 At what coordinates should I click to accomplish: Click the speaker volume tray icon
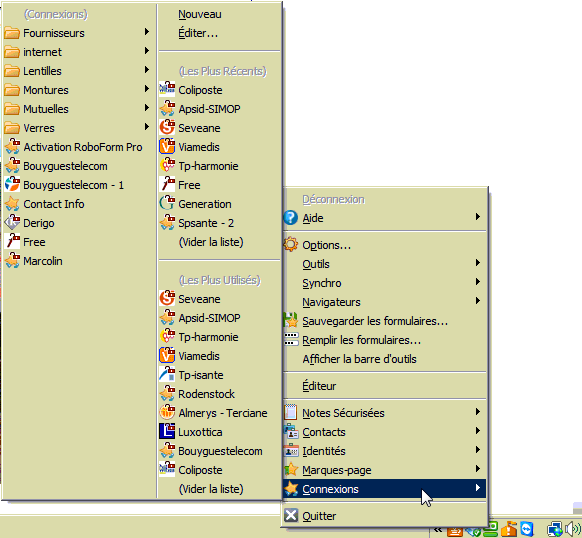coord(572,529)
